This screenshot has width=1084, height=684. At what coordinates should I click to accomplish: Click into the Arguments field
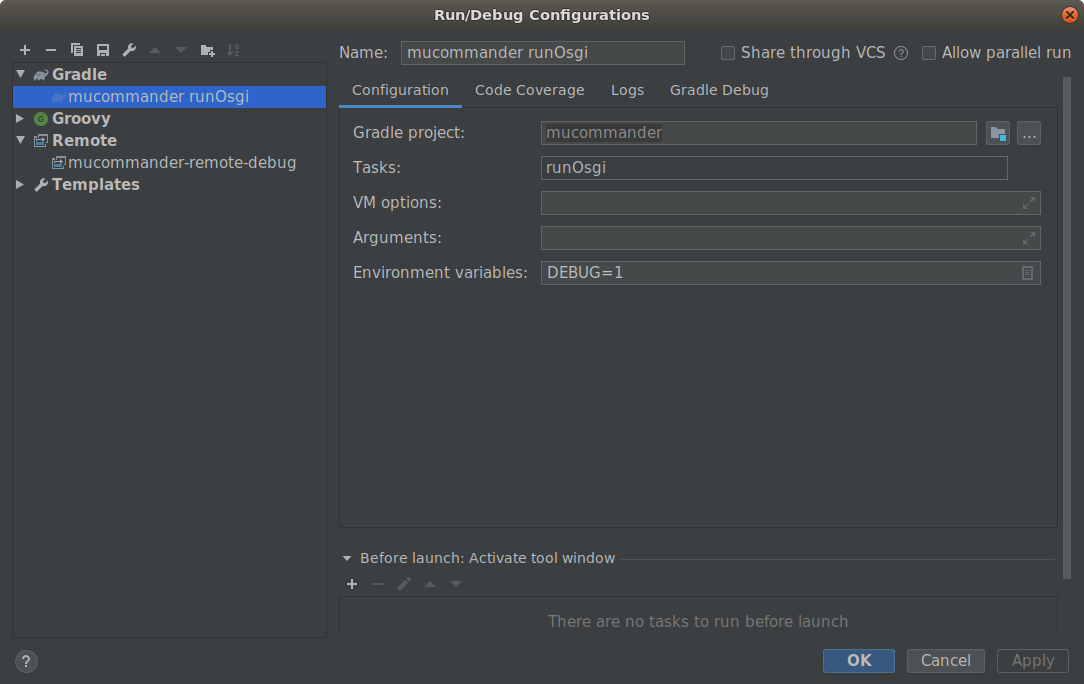point(790,238)
